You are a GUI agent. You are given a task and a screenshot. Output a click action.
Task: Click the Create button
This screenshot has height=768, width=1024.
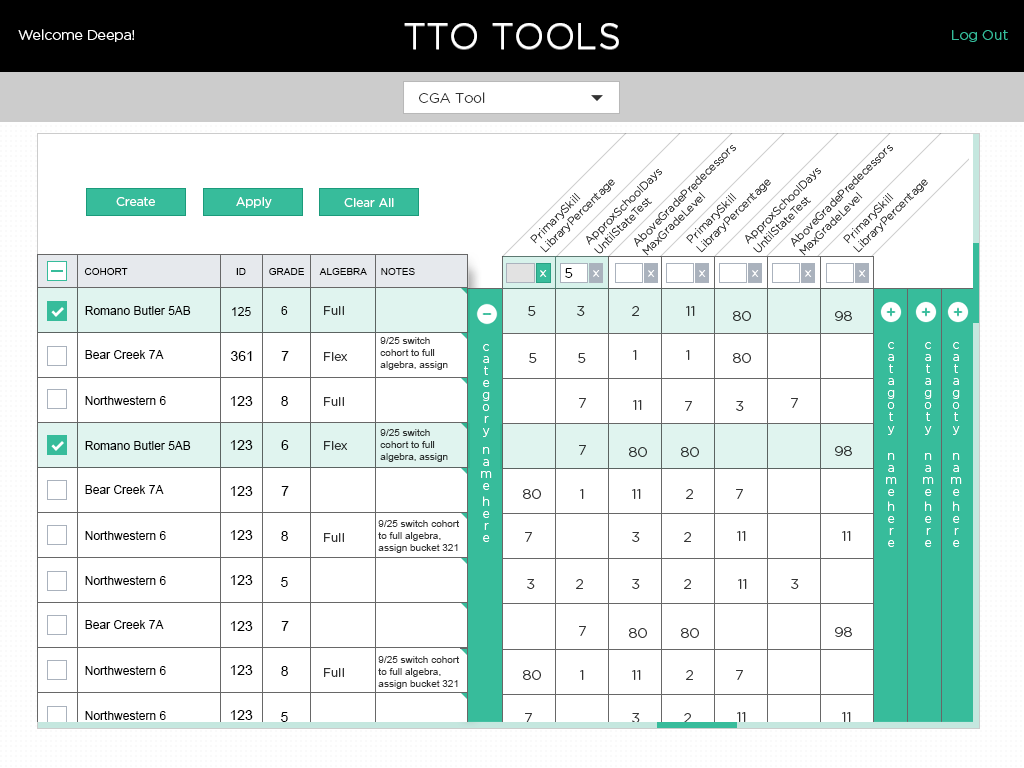point(136,202)
